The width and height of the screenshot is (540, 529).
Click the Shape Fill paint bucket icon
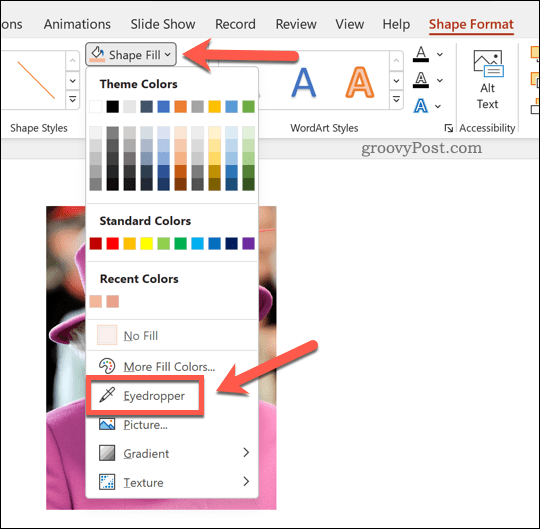point(97,54)
